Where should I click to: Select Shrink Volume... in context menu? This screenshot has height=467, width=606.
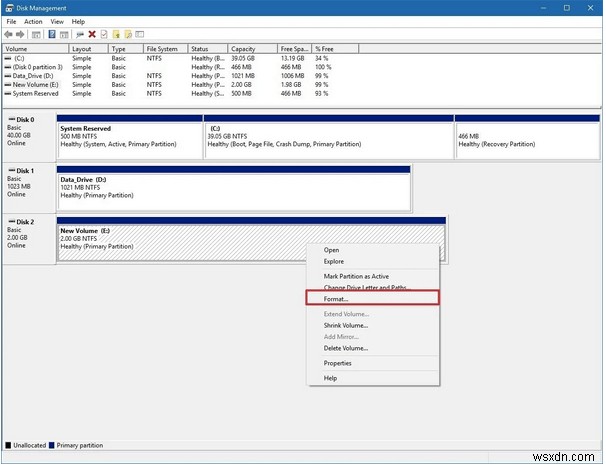click(345, 325)
